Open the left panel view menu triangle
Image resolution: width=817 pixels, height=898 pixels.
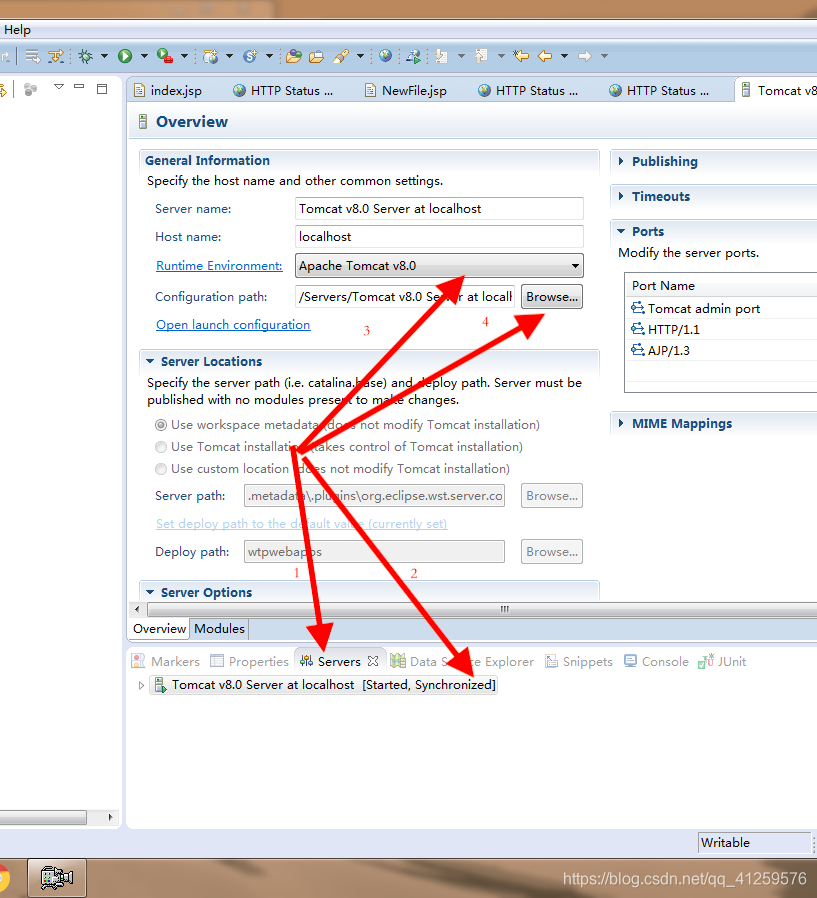(59, 87)
